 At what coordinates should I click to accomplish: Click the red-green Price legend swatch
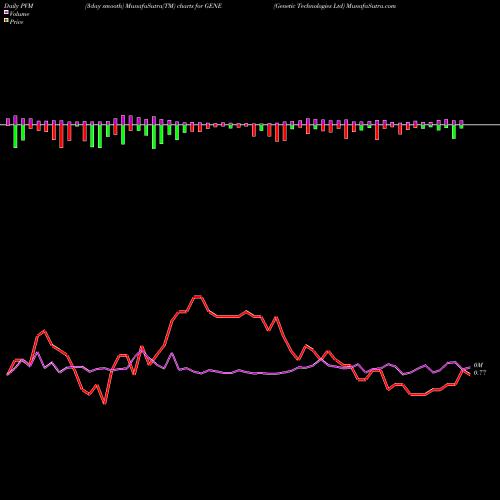6,21
